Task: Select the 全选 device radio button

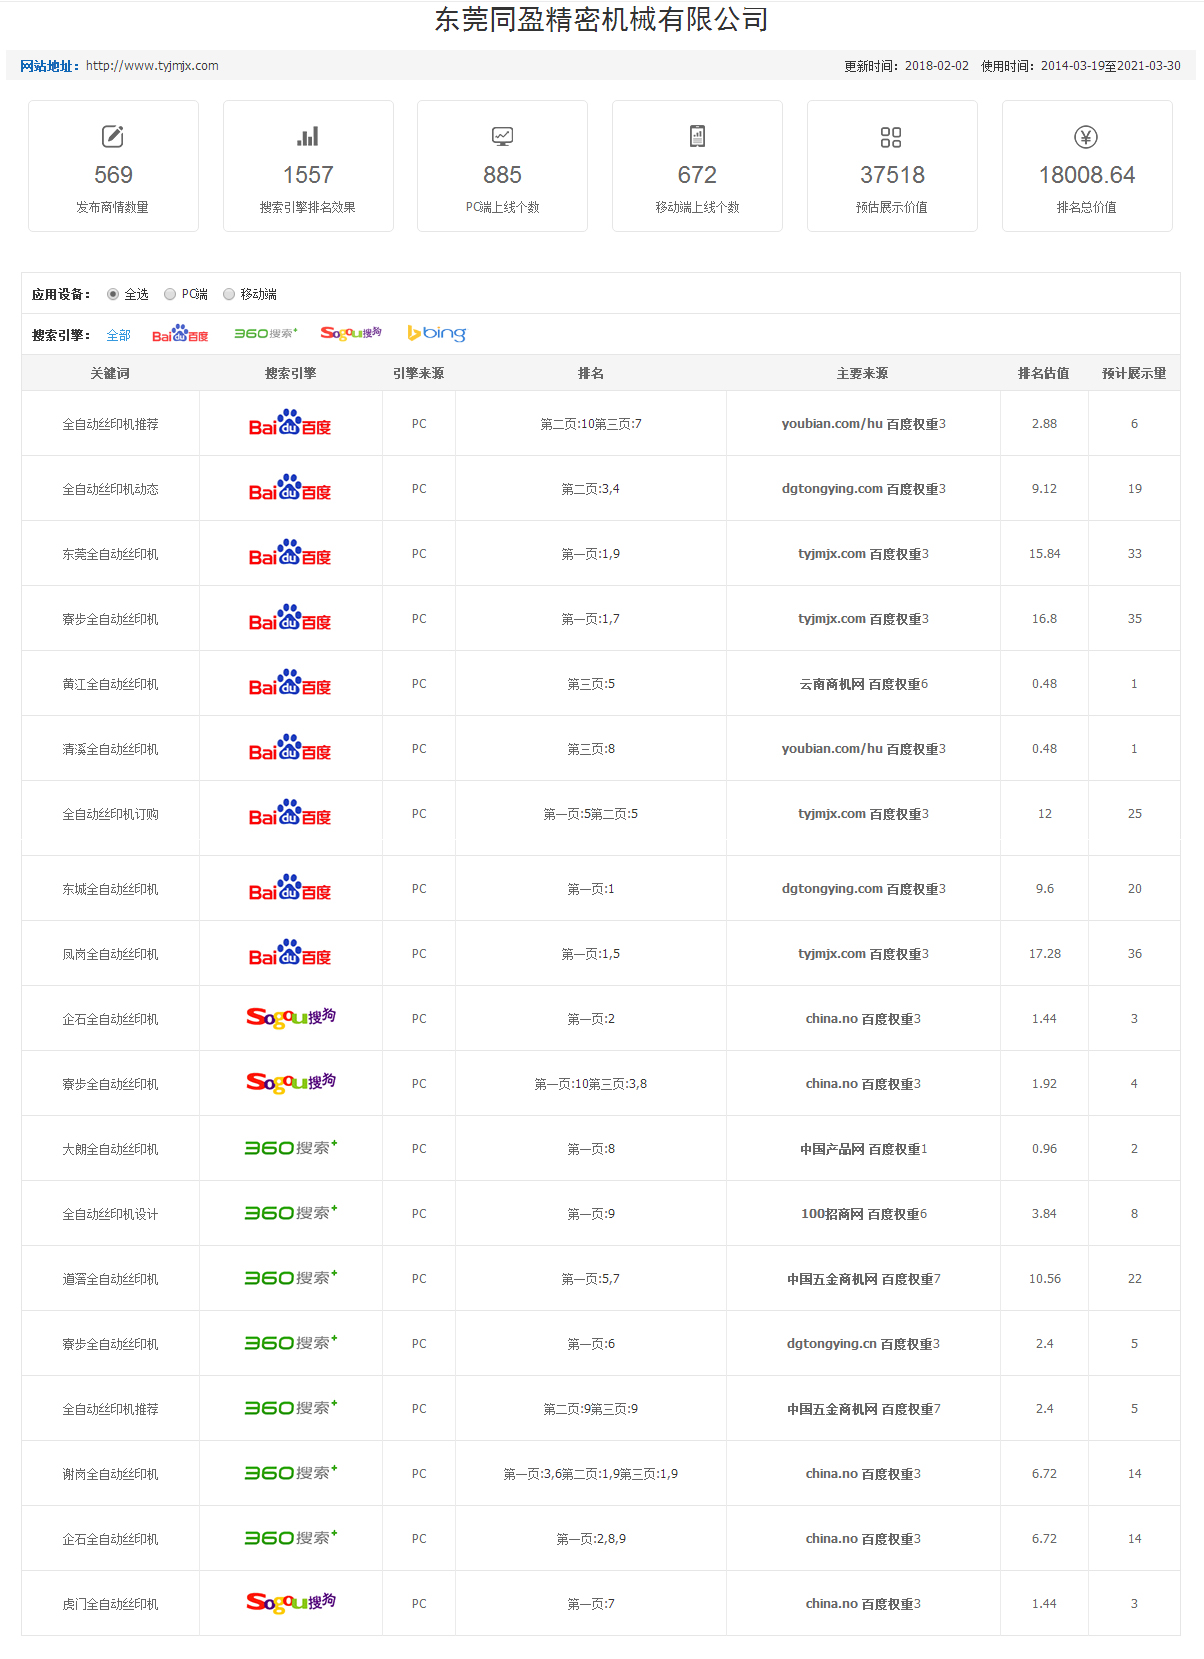Action: point(113,294)
